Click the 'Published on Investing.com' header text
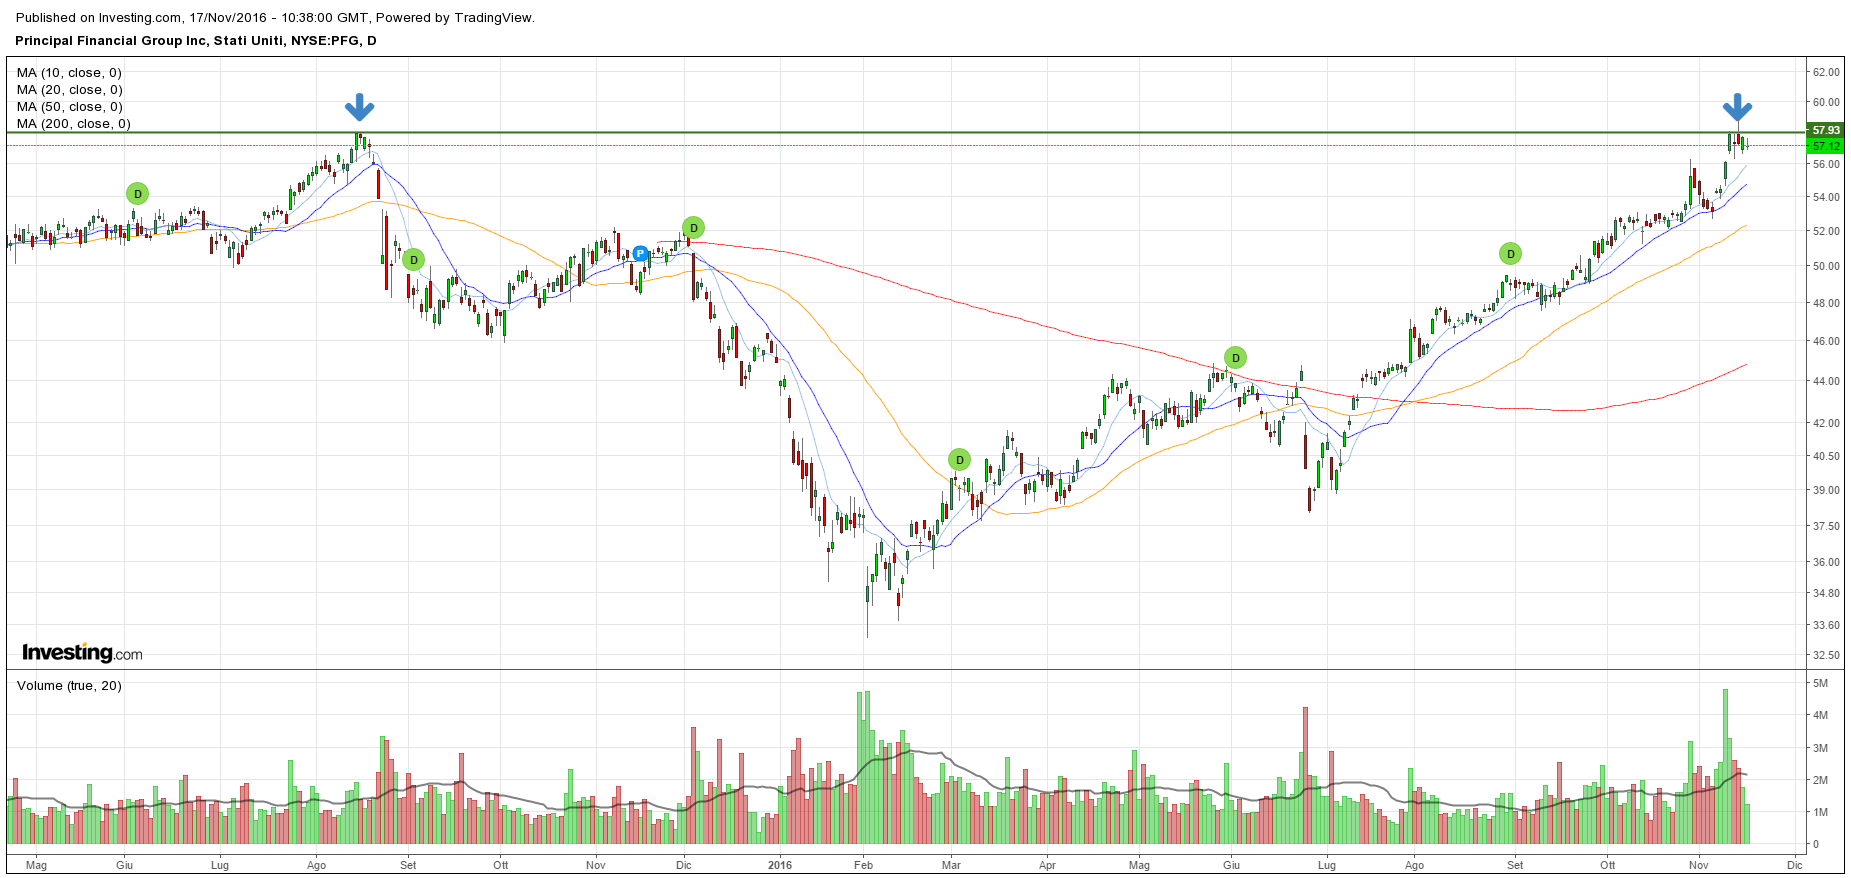Viewport: 1851px width, 878px height. click(x=99, y=18)
